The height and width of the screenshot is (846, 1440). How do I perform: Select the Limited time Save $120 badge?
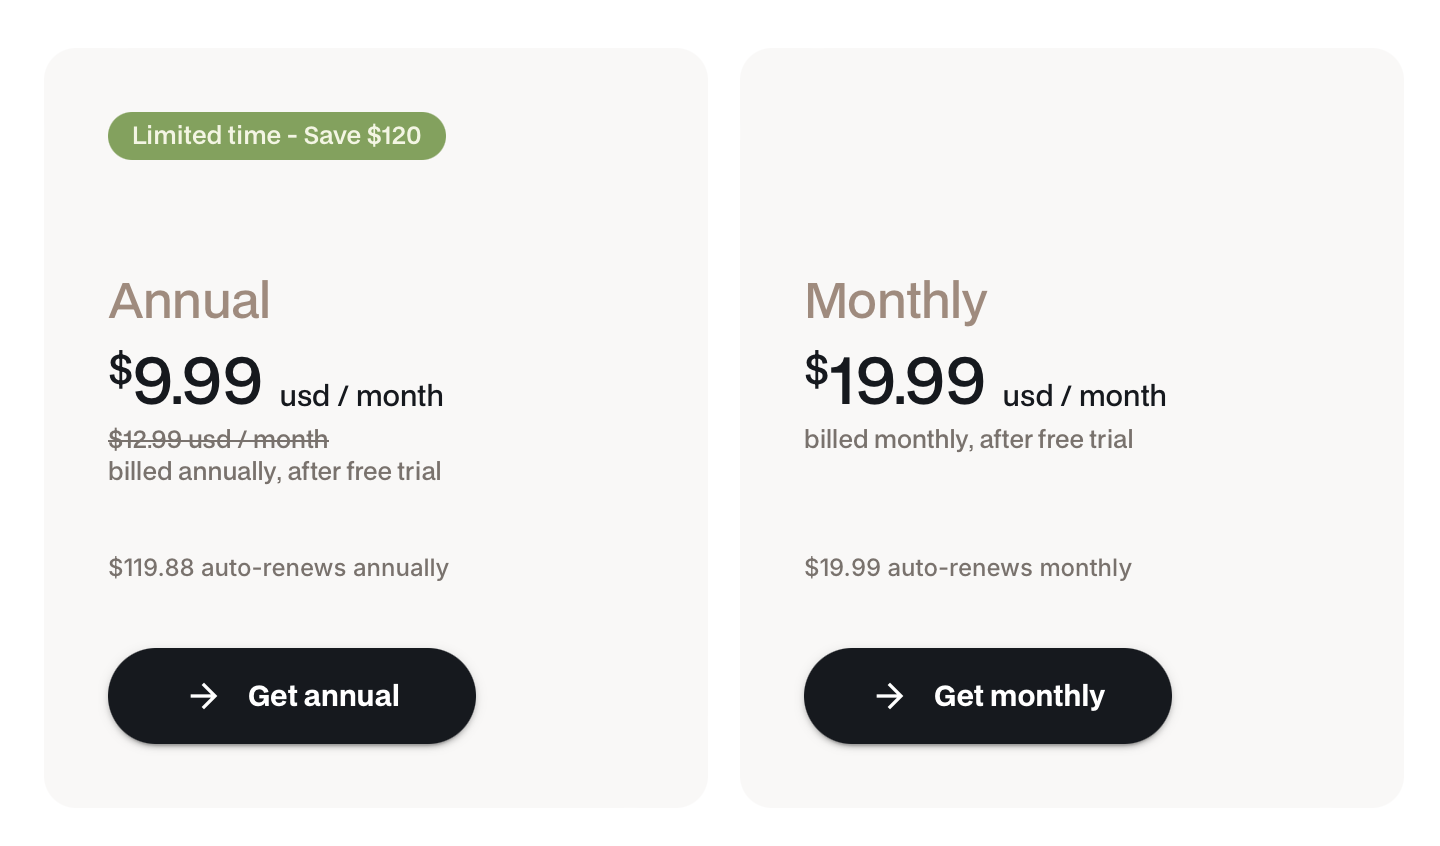[x=277, y=136]
